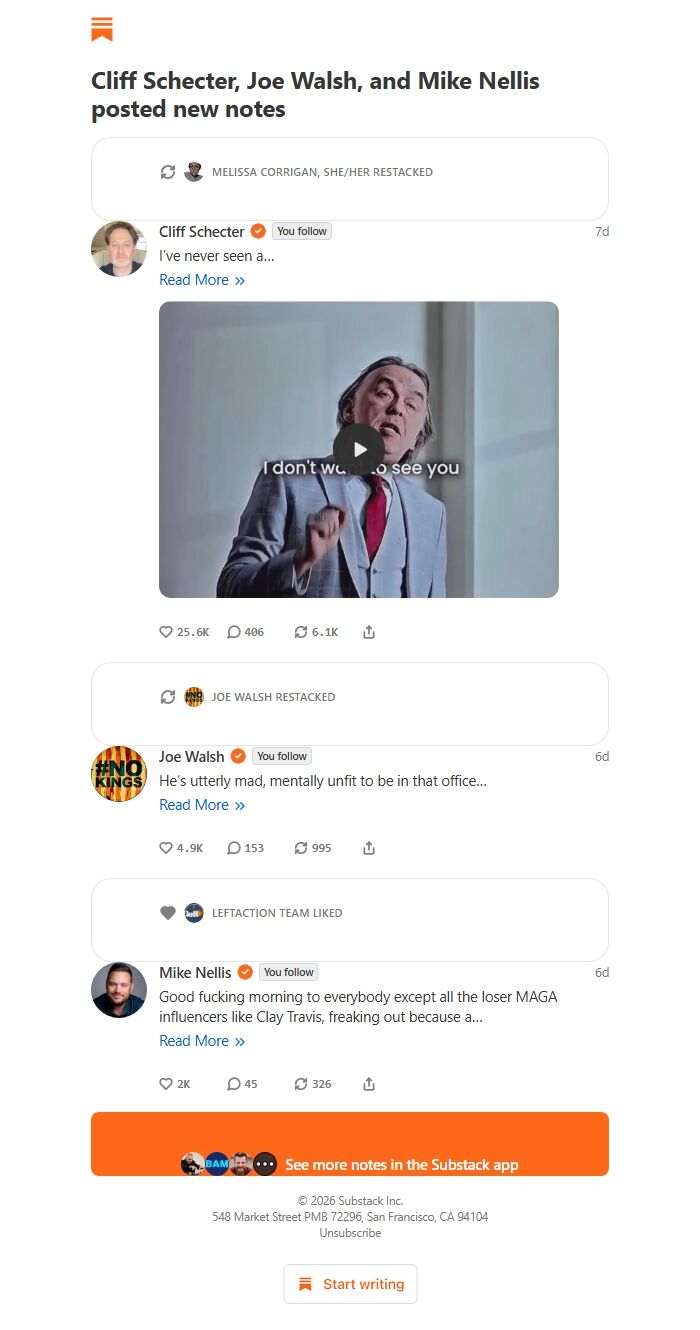Open Joe Walsh's No Kings avatar
The height and width of the screenshot is (1330, 700).
119,773
